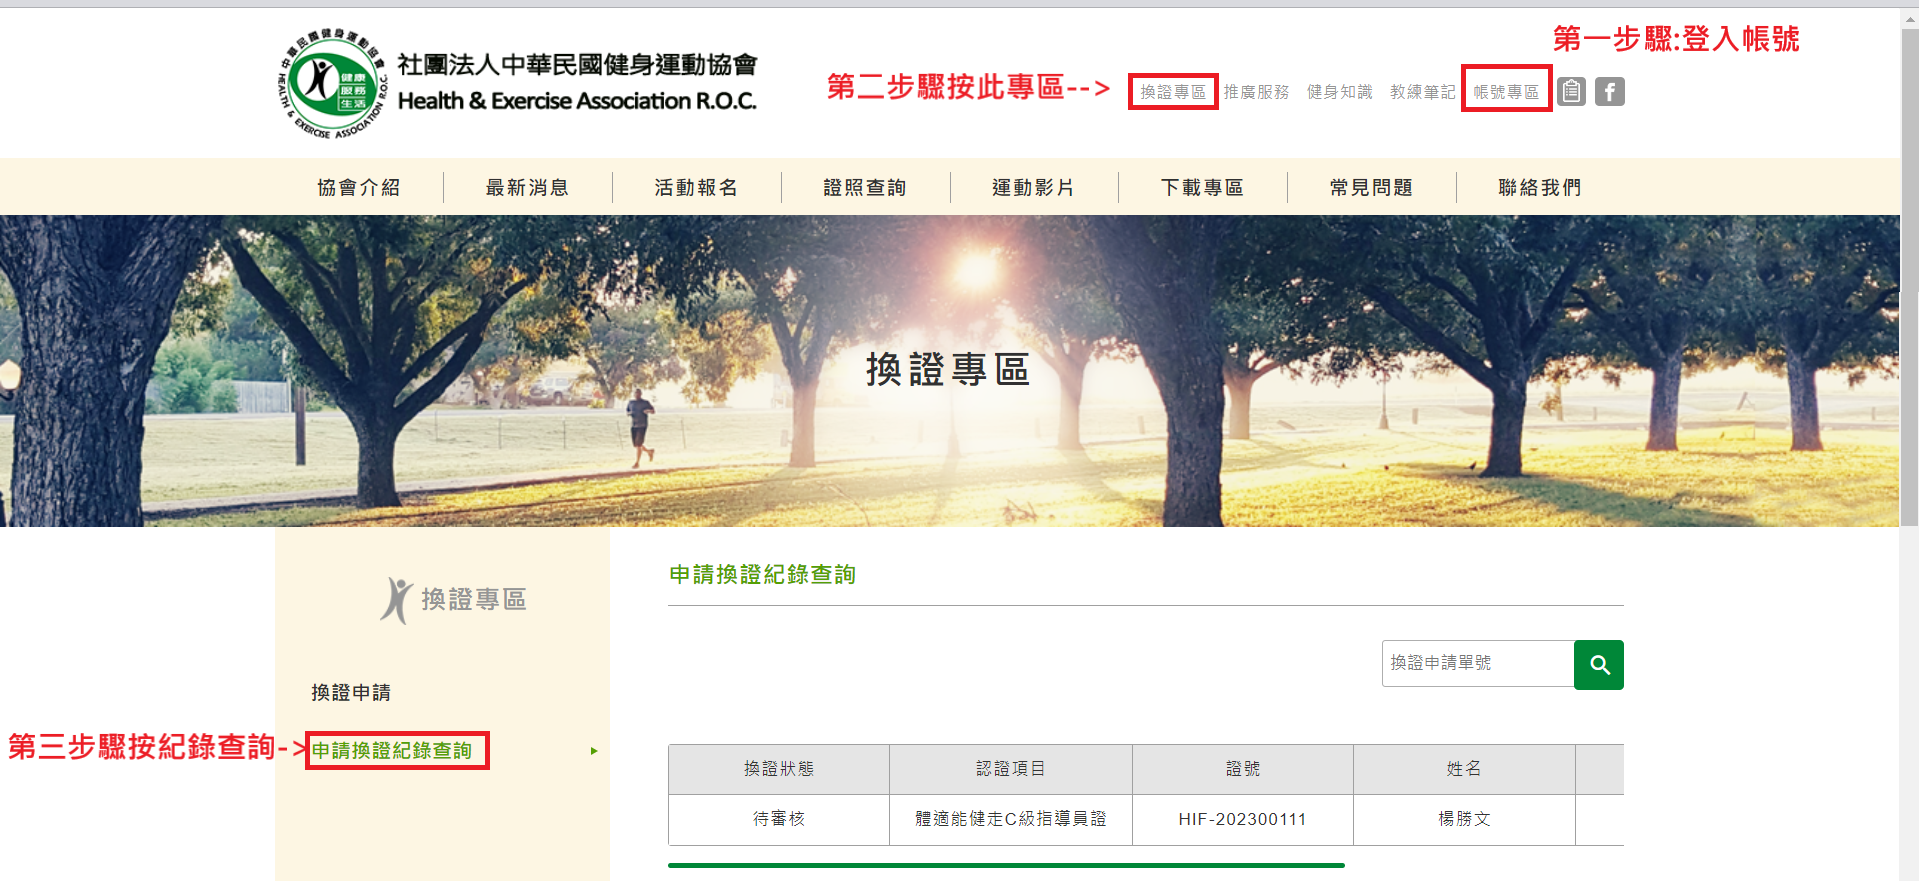The width and height of the screenshot is (1919, 881).
Task: Click the green search magnifier button
Action: coord(1599,665)
